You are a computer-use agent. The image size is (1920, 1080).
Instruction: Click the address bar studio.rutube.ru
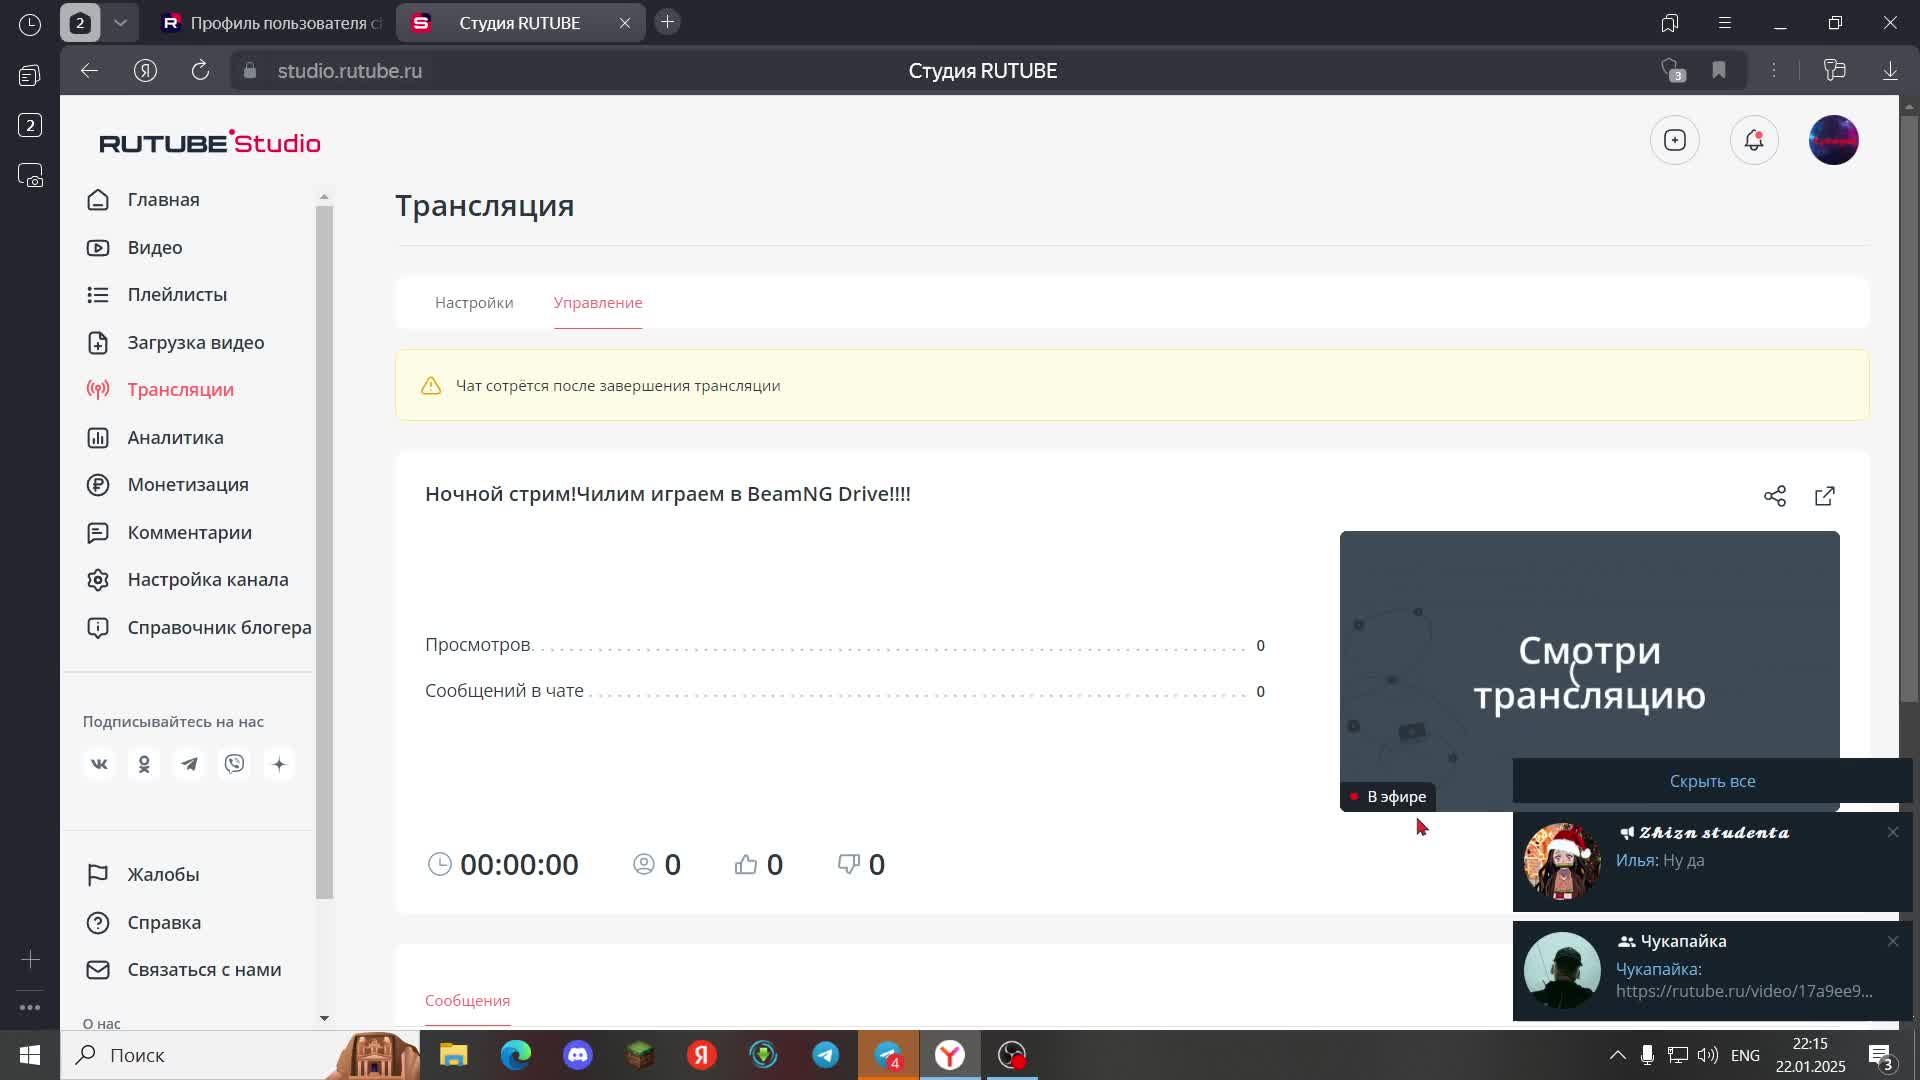(349, 71)
